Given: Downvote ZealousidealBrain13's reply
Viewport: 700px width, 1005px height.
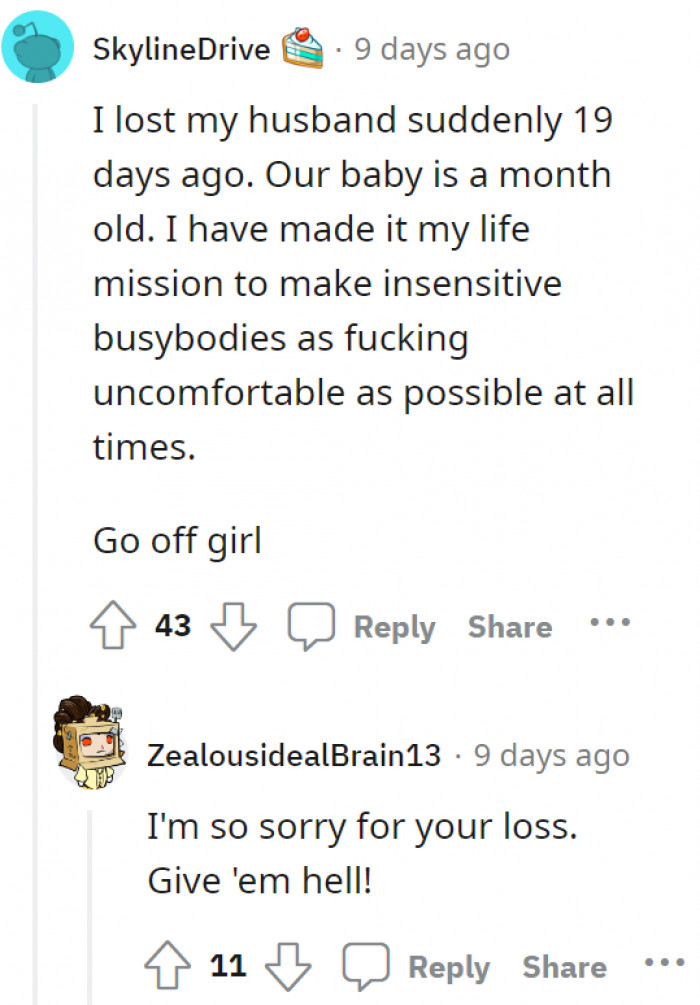Looking at the screenshot, I should point(289,967).
